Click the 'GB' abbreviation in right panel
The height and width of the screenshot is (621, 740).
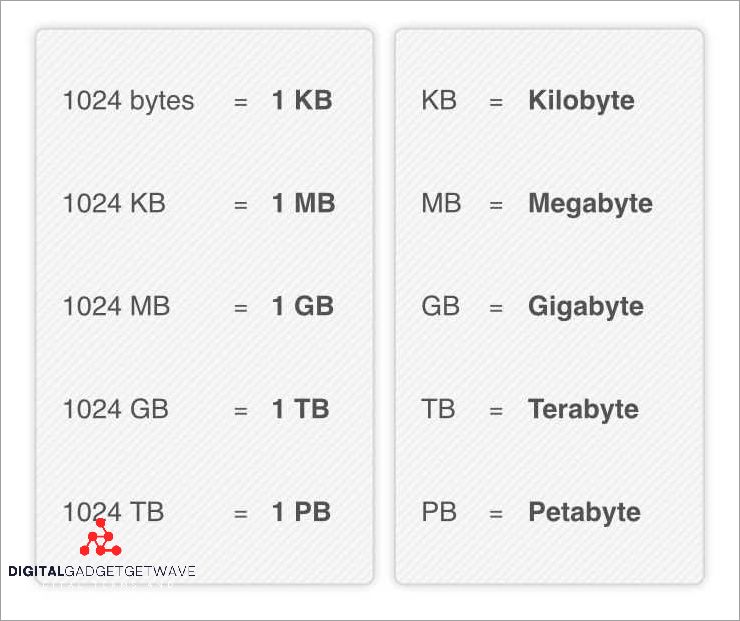pyautogui.click(x=441, y=307)
